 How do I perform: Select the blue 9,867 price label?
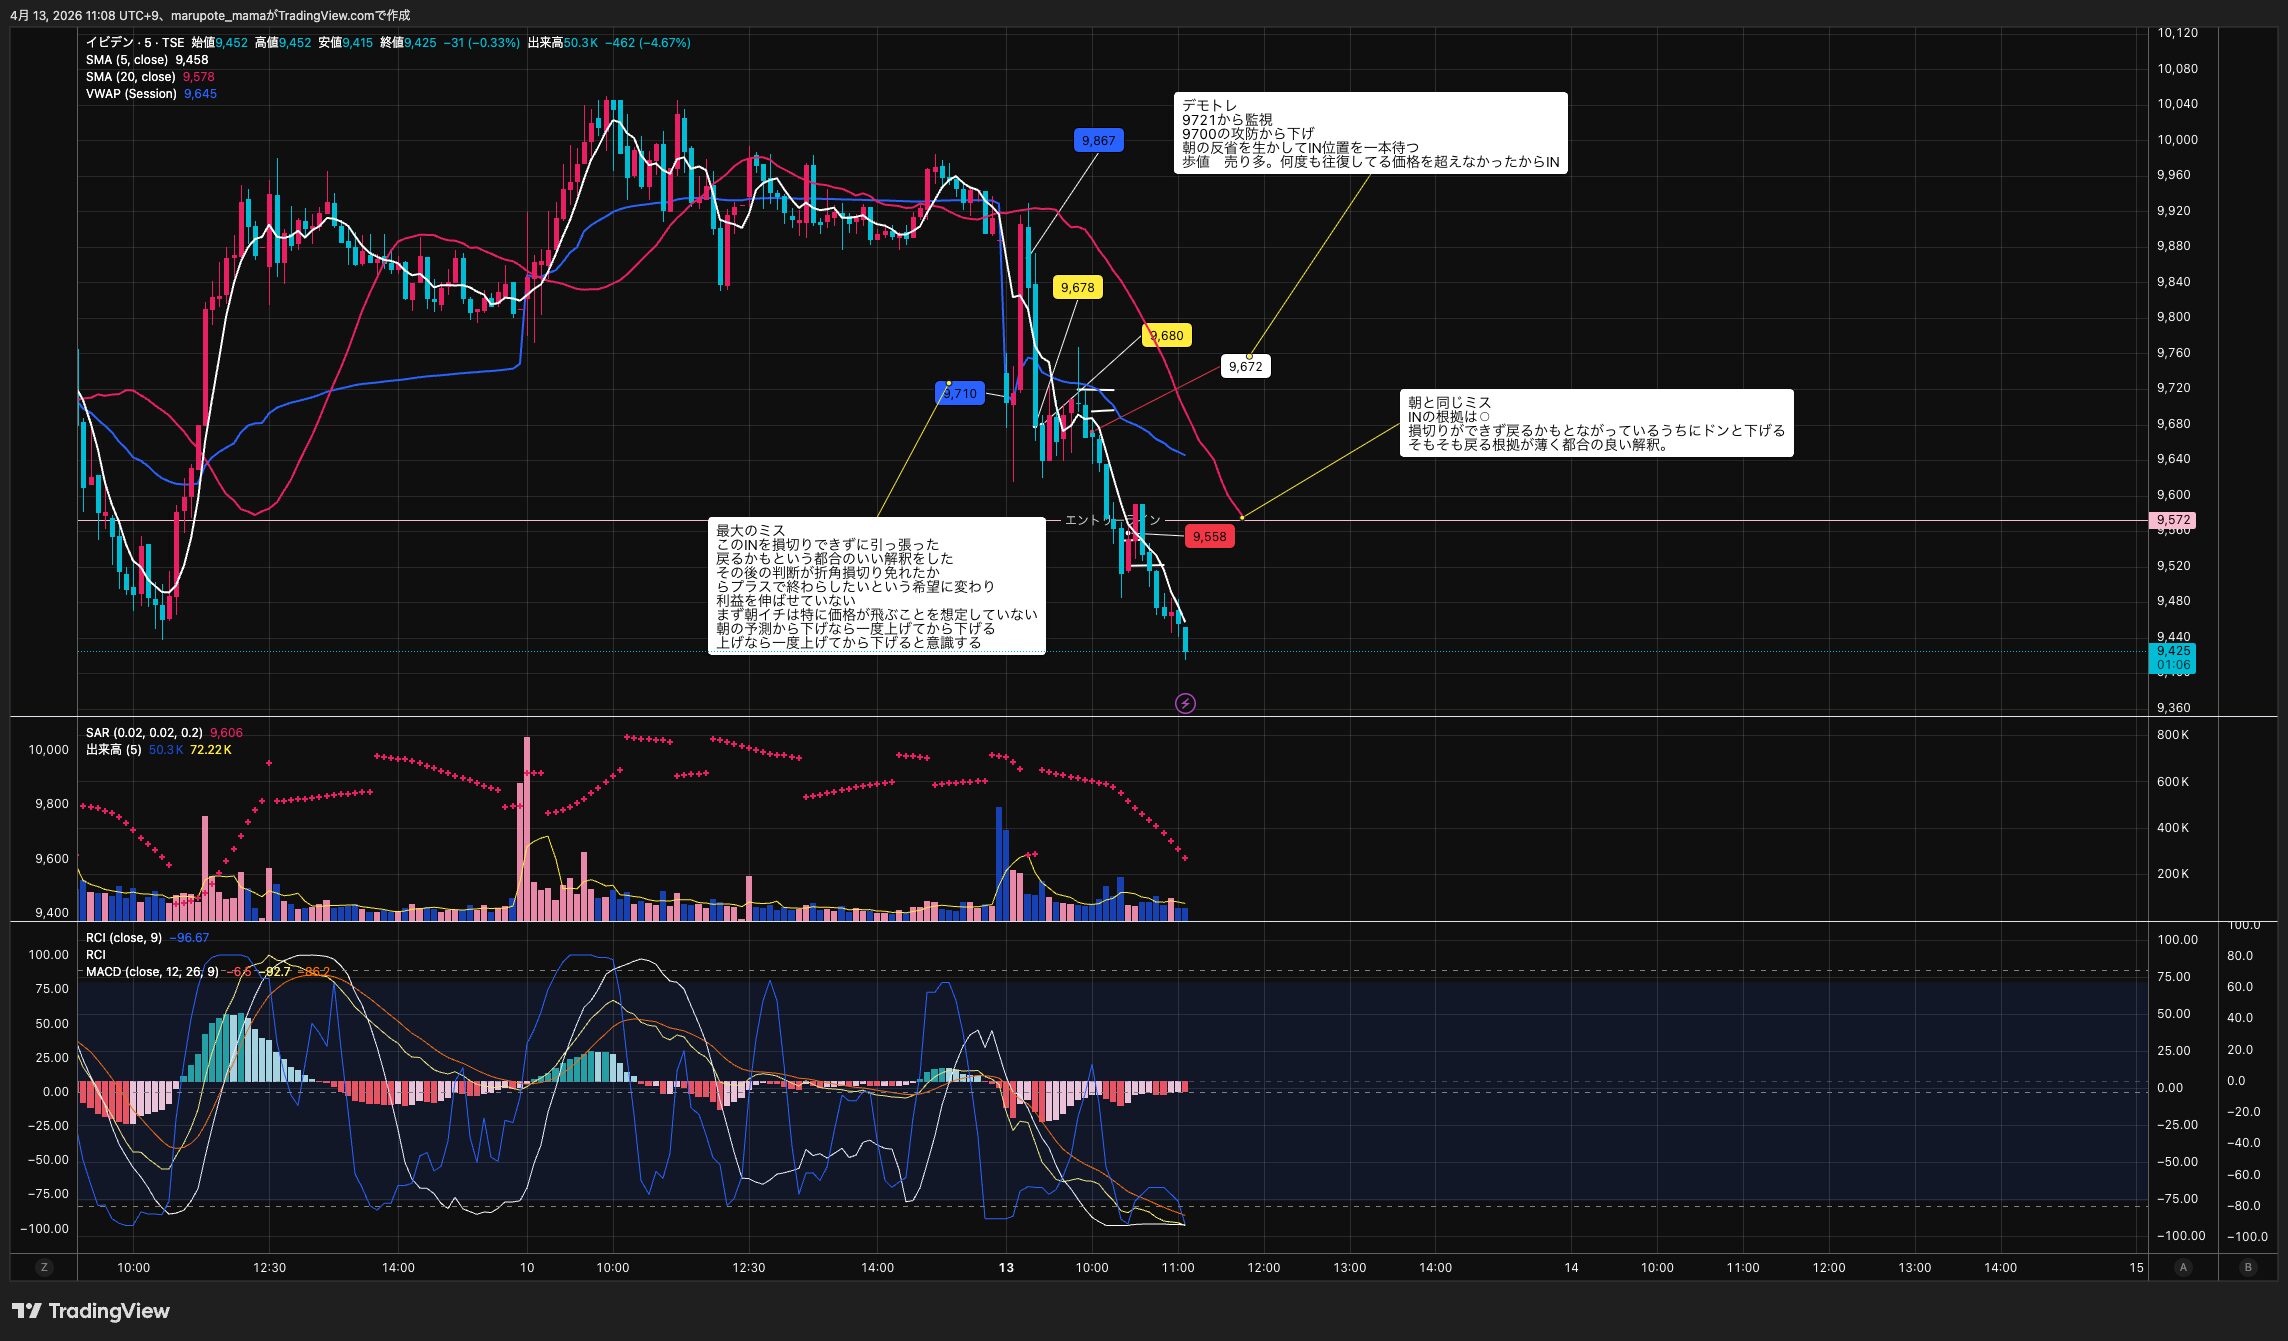(x=1098, y=141)
